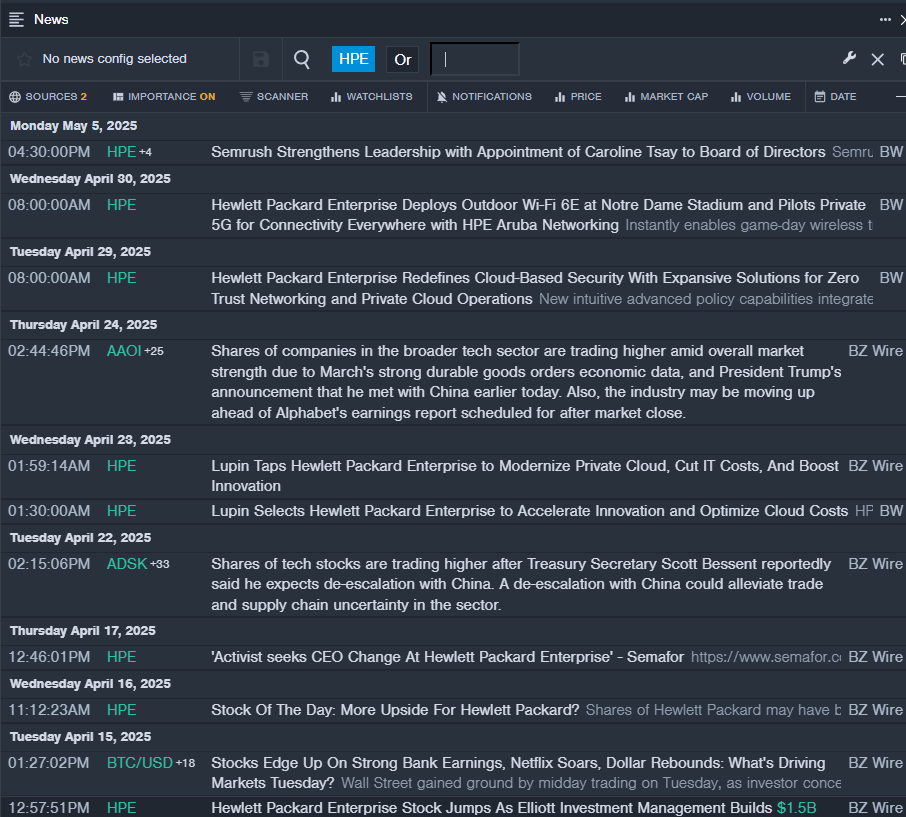
Task: Open the MARKET CAP filter
Action: click(666, 97)
